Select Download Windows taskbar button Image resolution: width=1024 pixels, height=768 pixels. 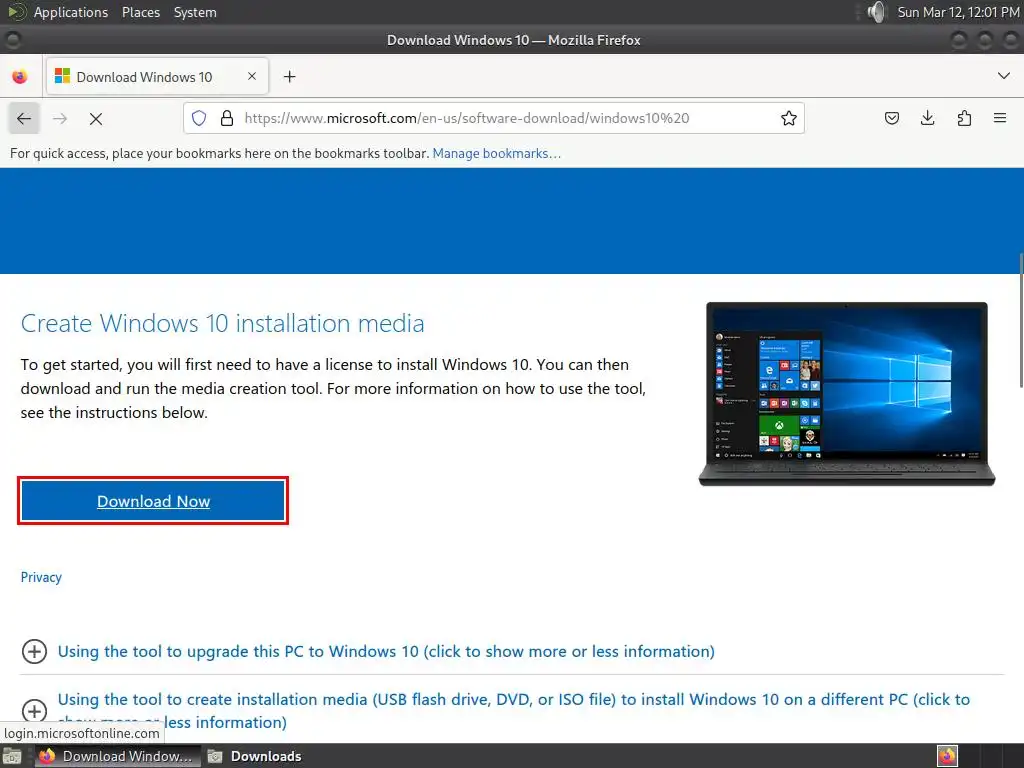click(118, 756)
